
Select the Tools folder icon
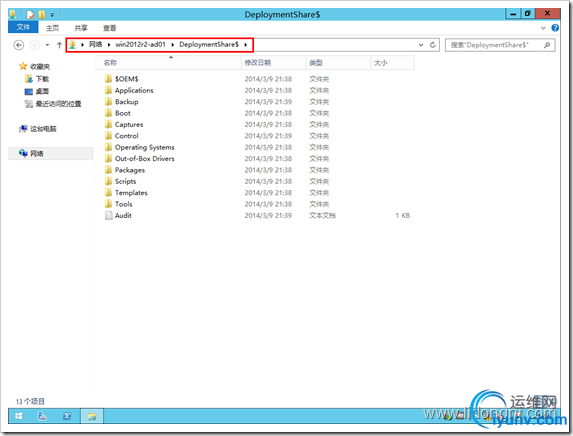[108, 204]
